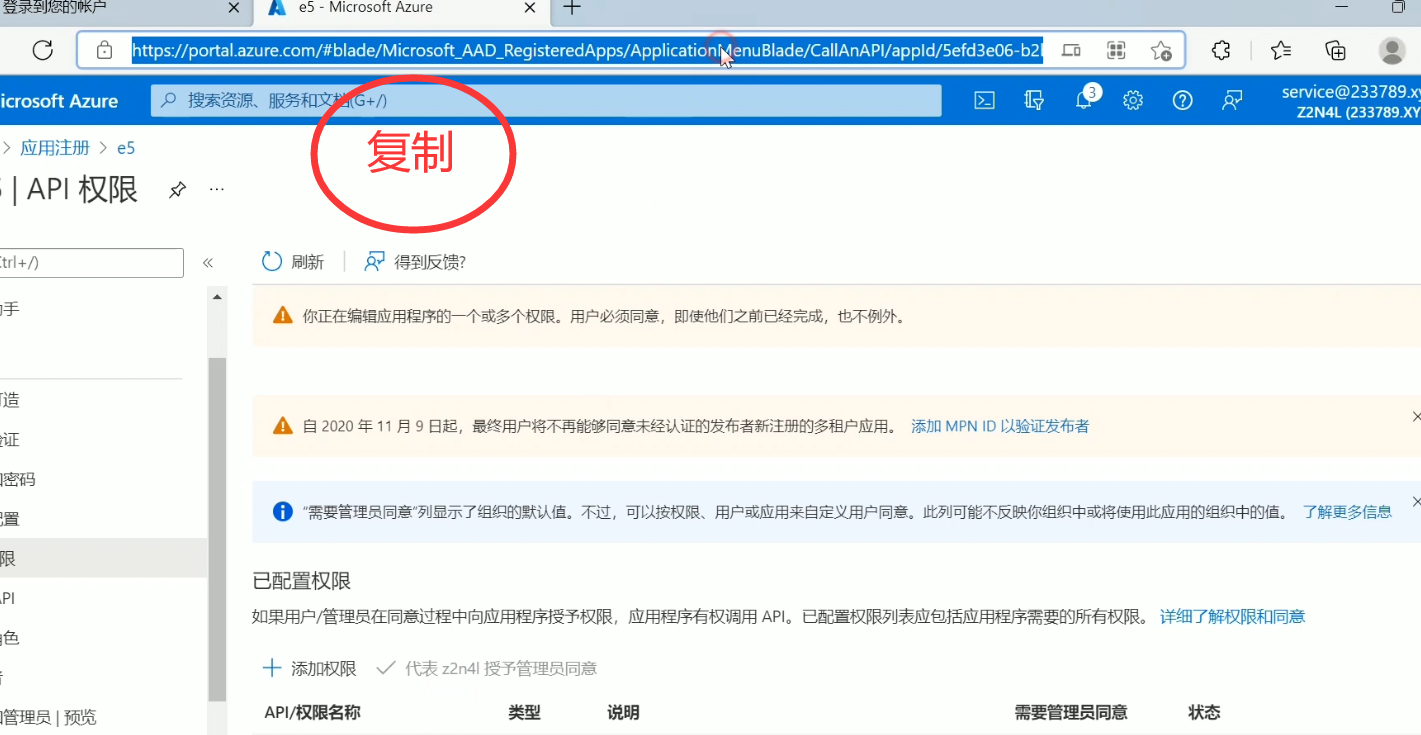This screenshot has width=1421, height=735.
Task: Open Azure notifications bell
Action: click(x=1085, y=99)
